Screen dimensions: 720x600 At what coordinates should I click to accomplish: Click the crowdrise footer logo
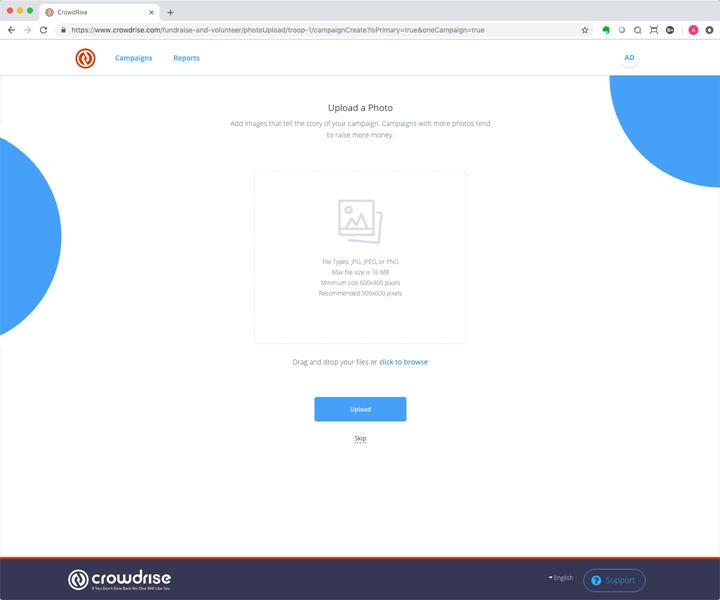pyautogui.click(x=119, y=580)
